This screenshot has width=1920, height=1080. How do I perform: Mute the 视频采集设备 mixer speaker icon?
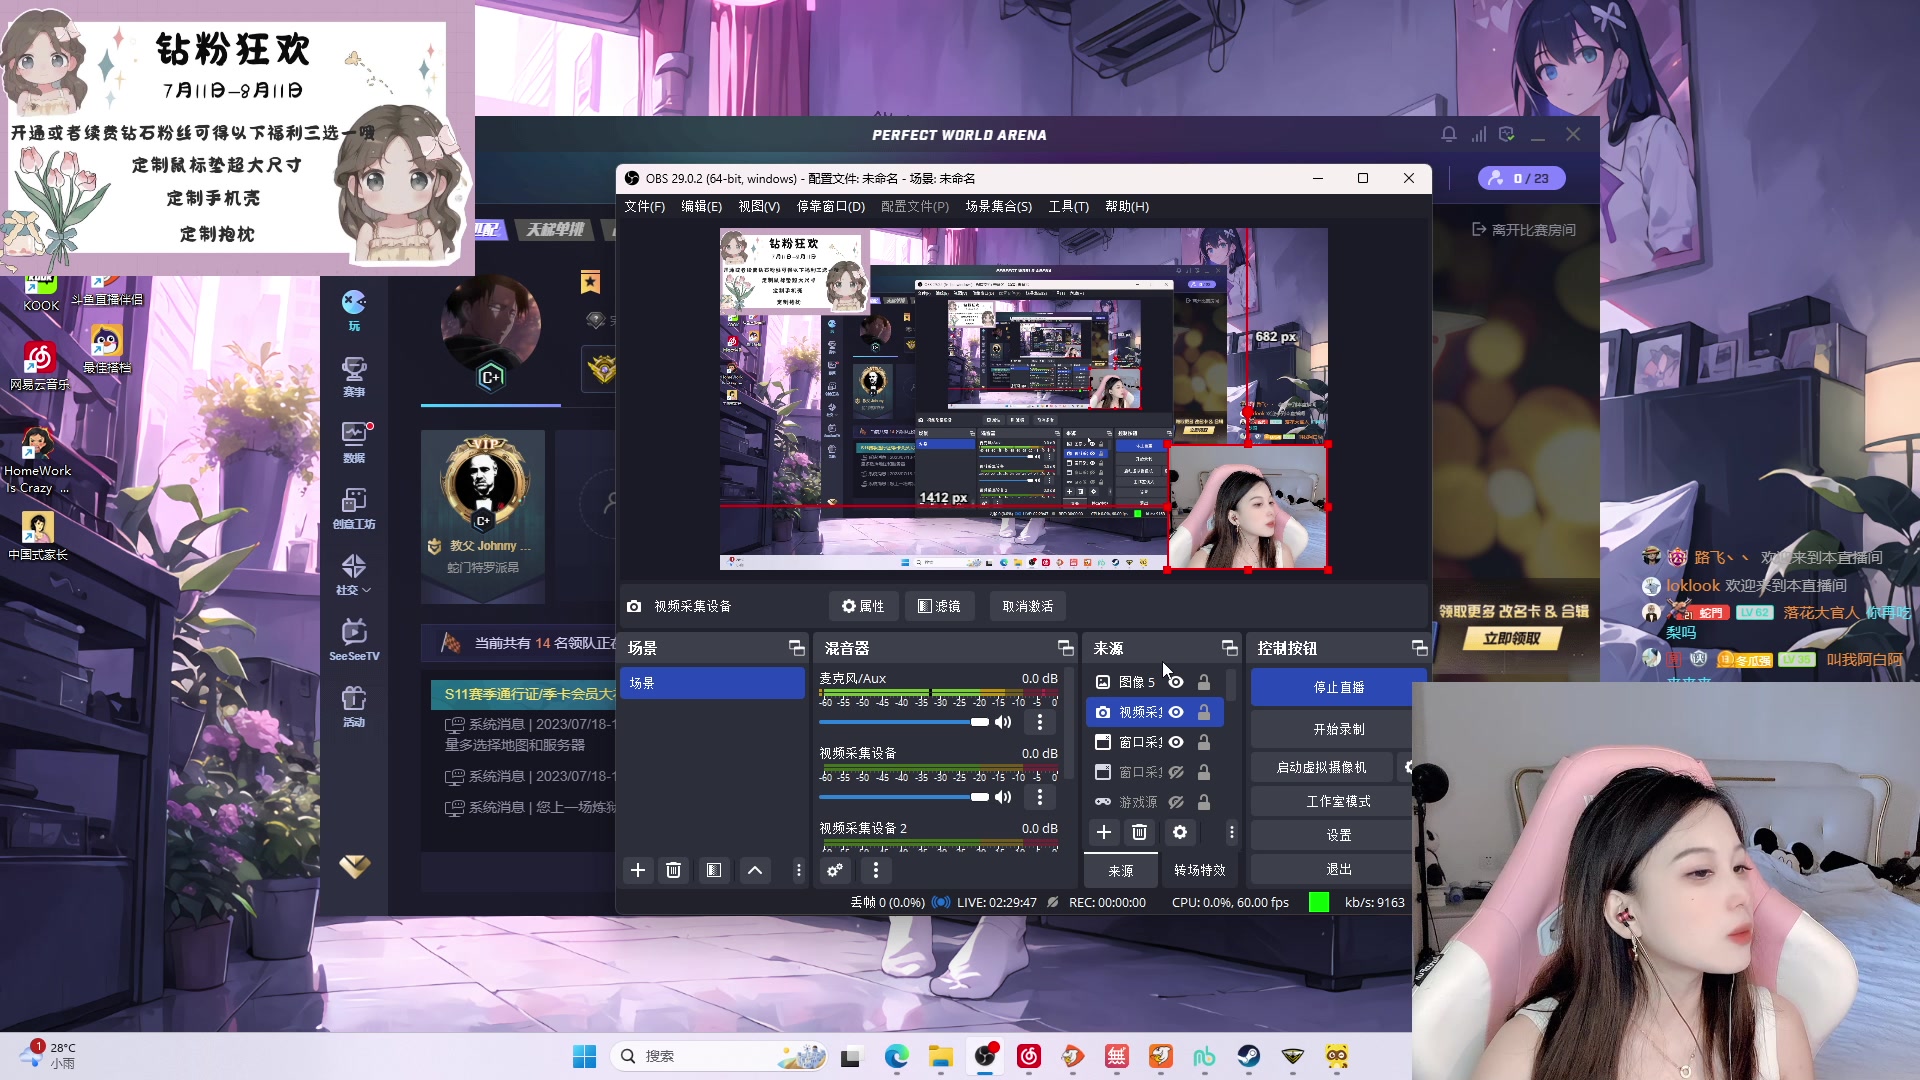point(1003,797)
